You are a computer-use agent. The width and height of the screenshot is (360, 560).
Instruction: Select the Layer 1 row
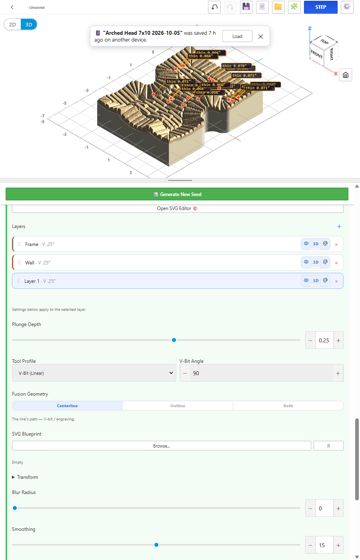178,281
